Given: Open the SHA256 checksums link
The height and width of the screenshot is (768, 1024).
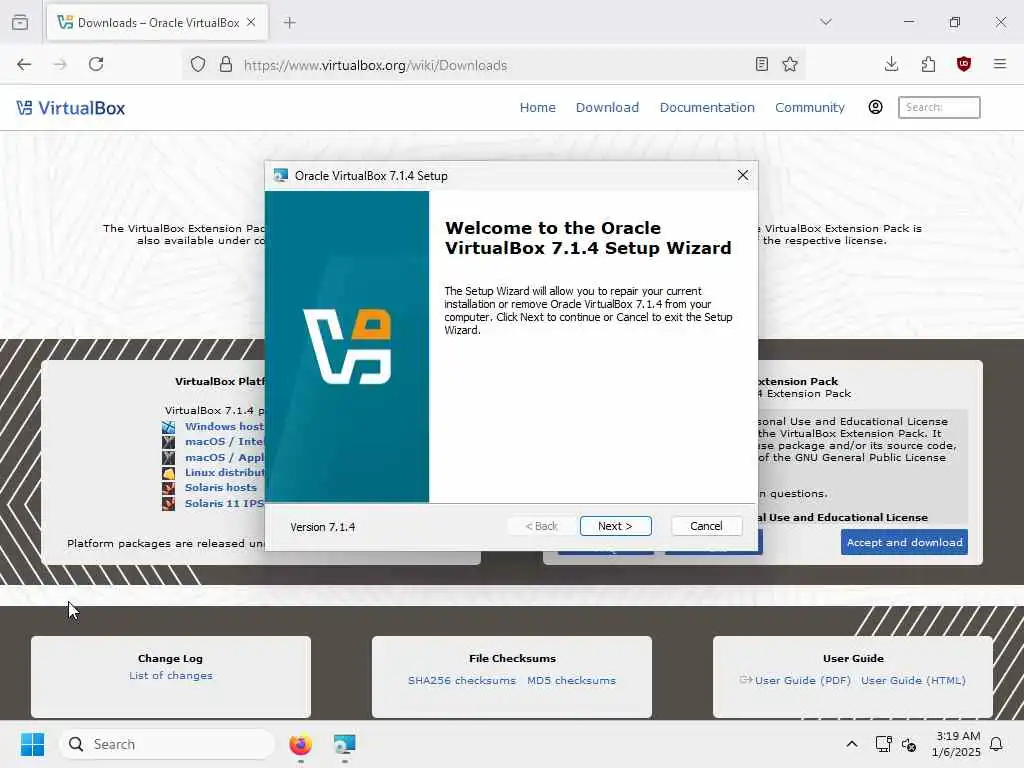Looking at the screenshot, I should coord(462,680).
